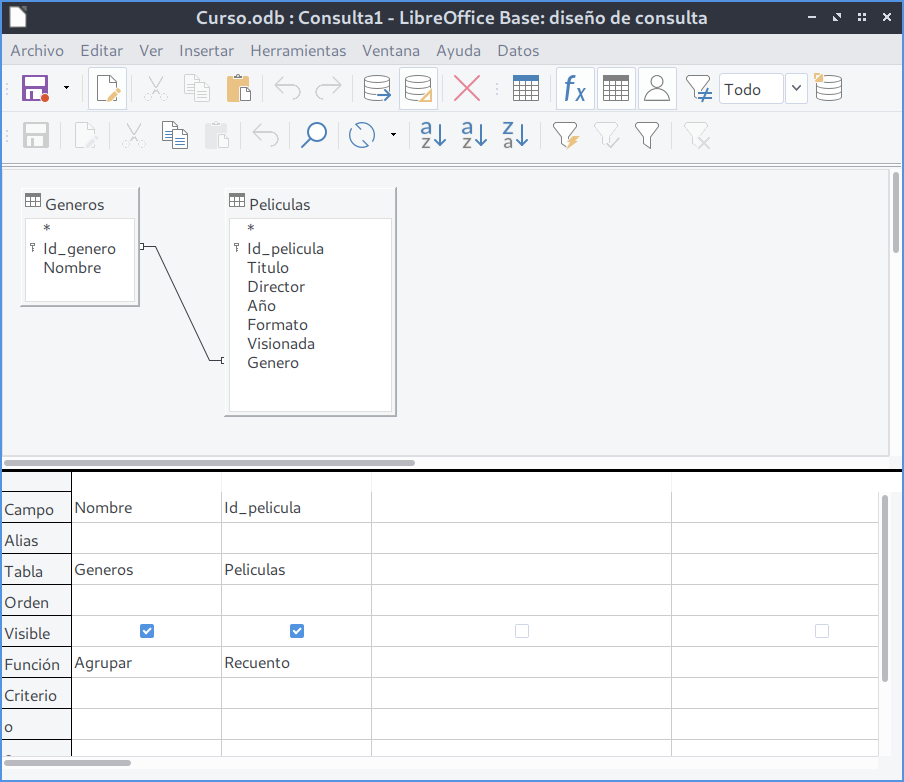Find a record with the magnifier
Viewport: 904px width, 782px height.
click(x=314, y=136)
